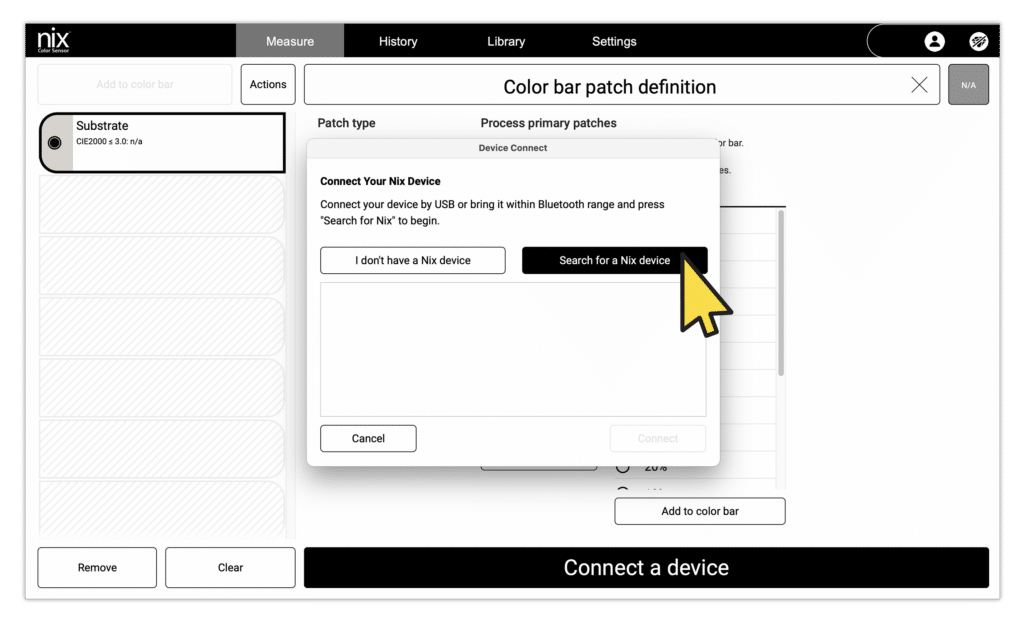
Task: Select the Measure tab
Action: click(290, 41)
